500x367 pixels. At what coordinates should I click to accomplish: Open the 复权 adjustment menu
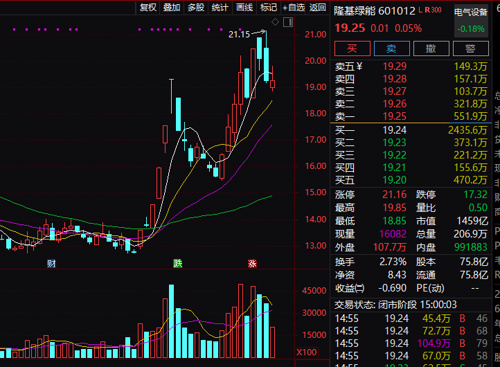[148, 7]
